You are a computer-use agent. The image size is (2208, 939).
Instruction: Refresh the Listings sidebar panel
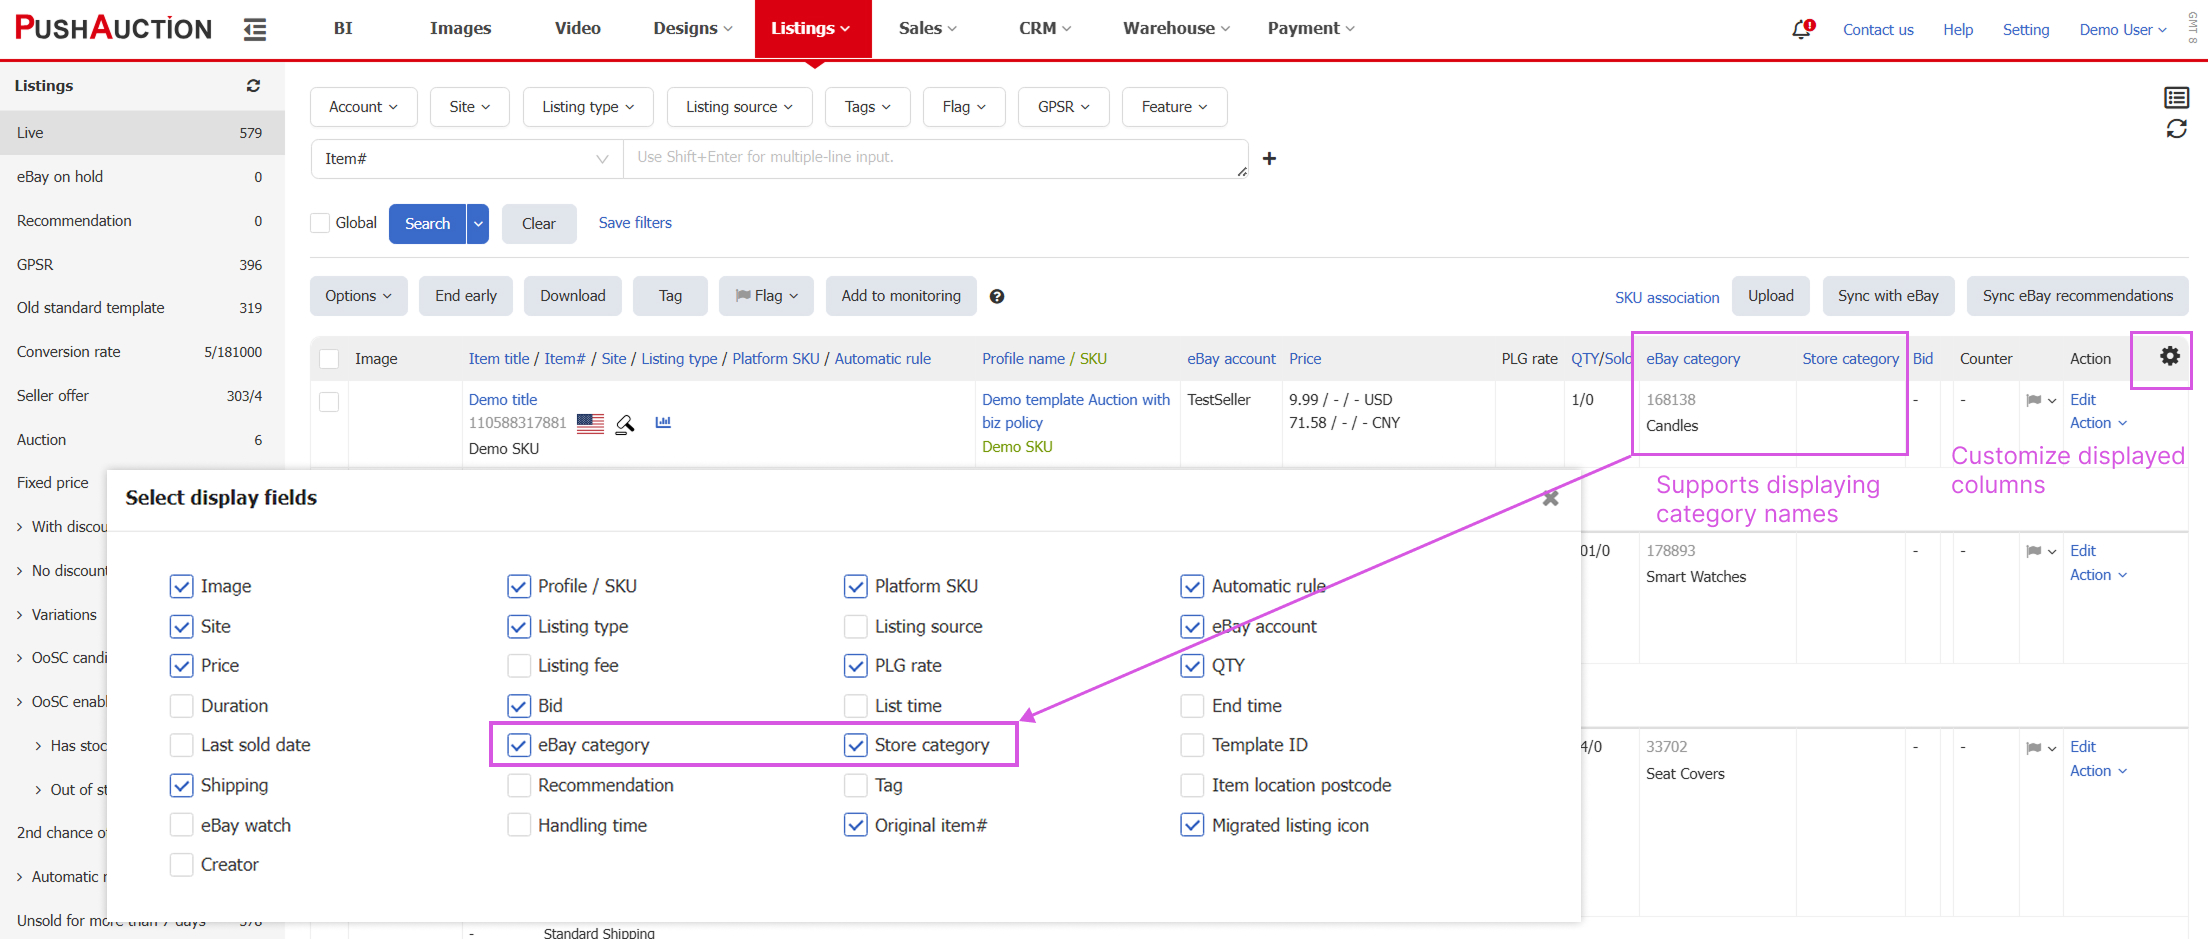[253, 86]
